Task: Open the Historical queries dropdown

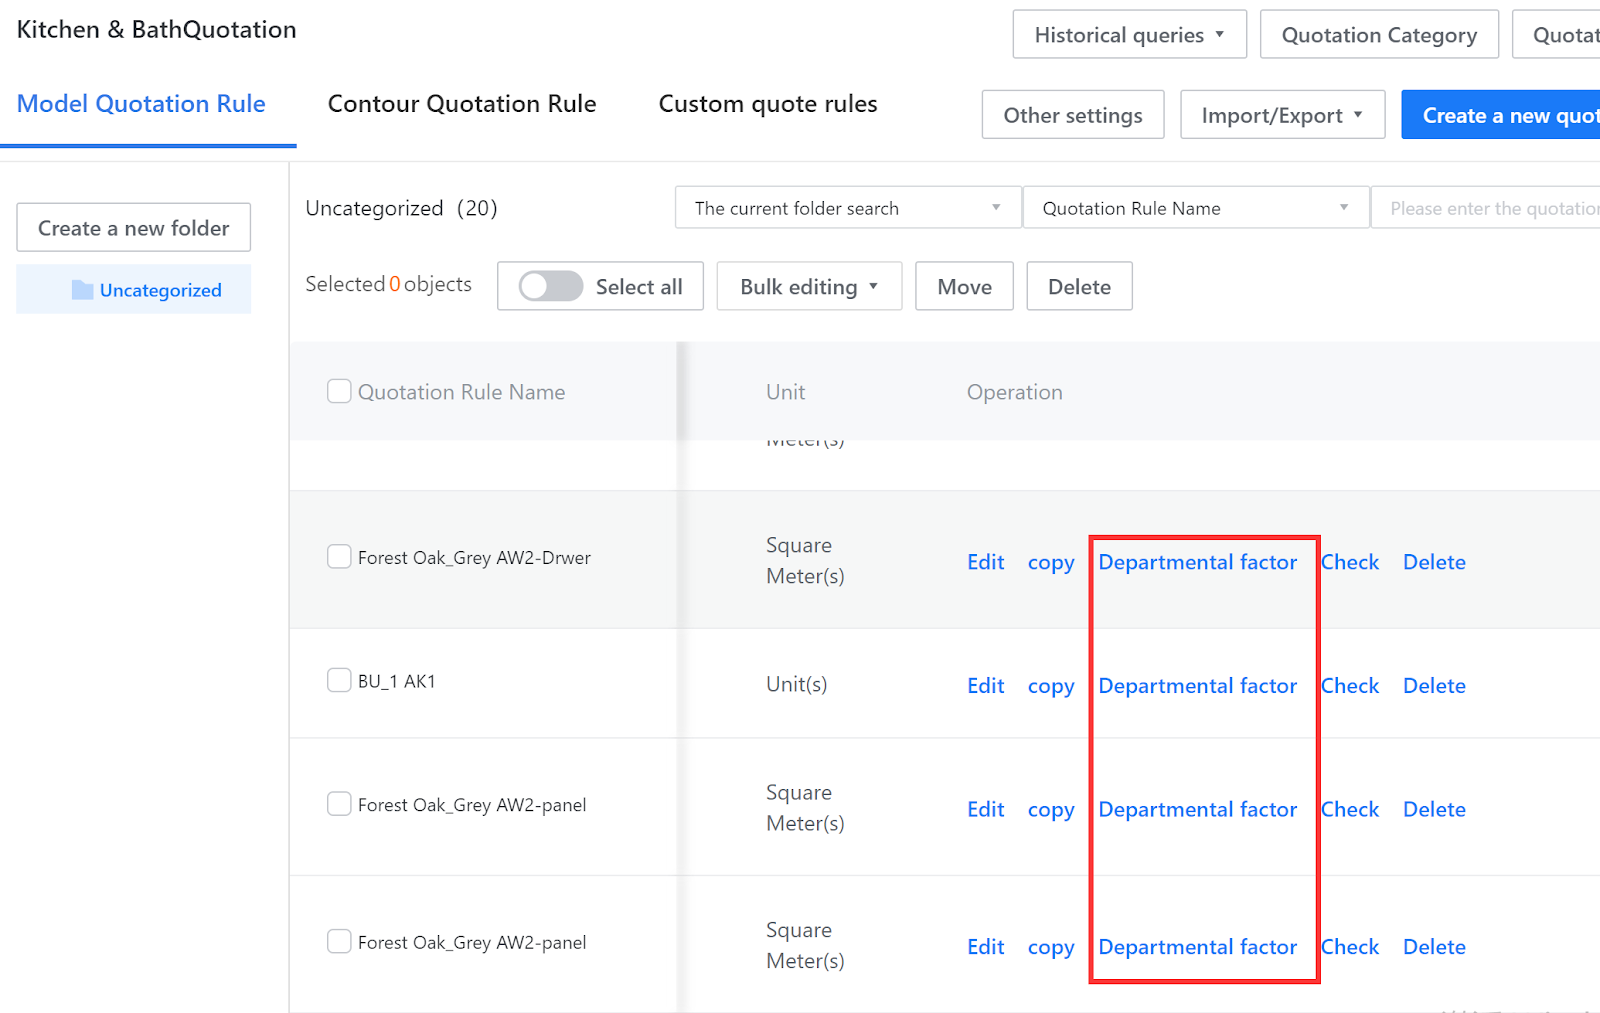Action: 1129,35
